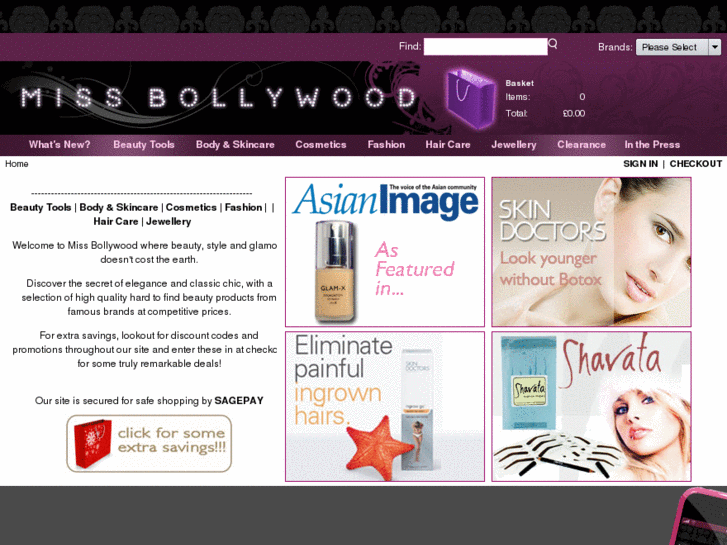Open the ingrown hairs product banner

(385, 406)
